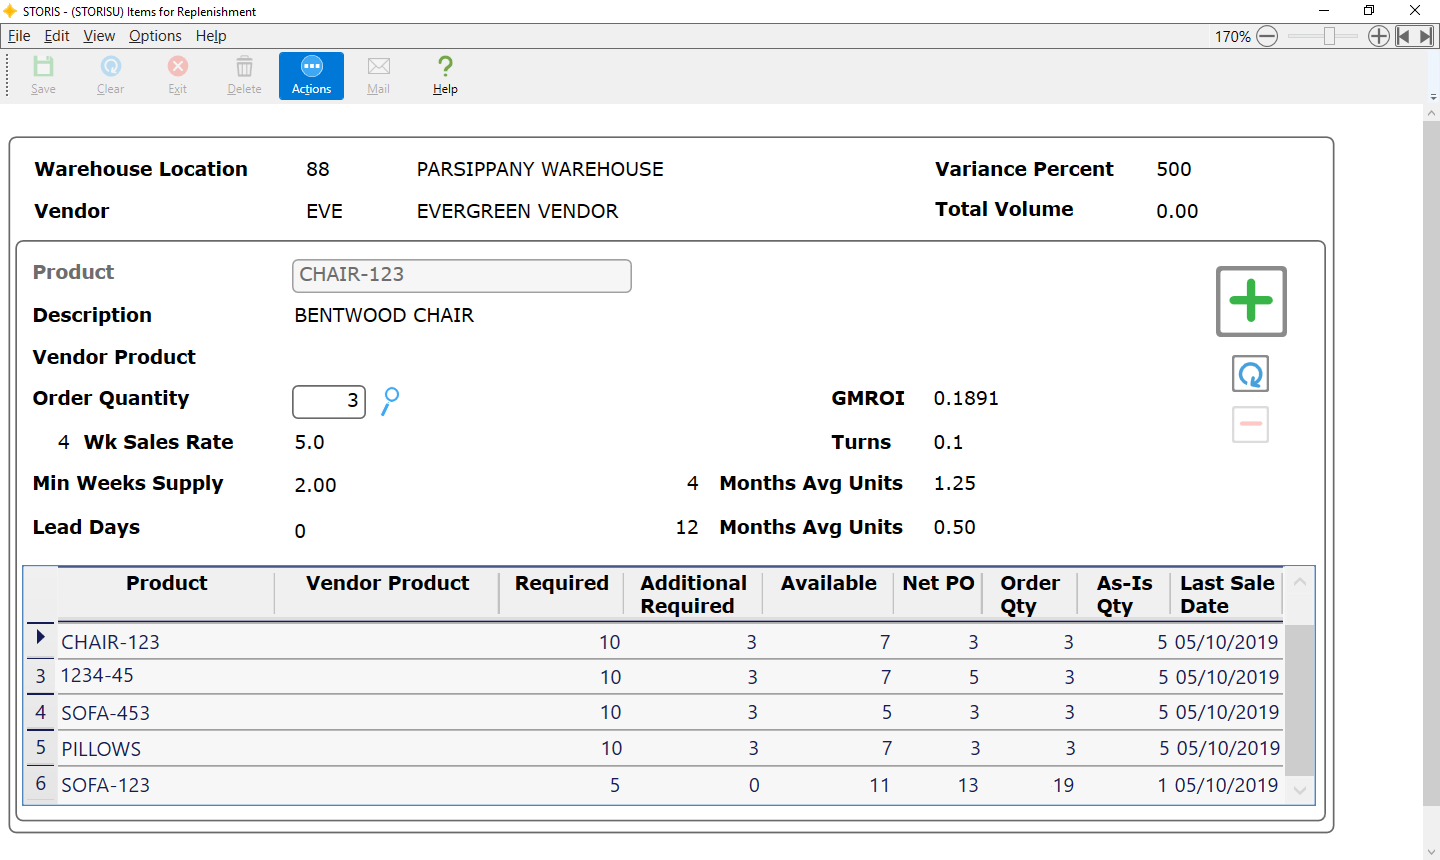Click the Variance Percent value 500
The image size is (1440, 860).
click(x=1174, y=169)
